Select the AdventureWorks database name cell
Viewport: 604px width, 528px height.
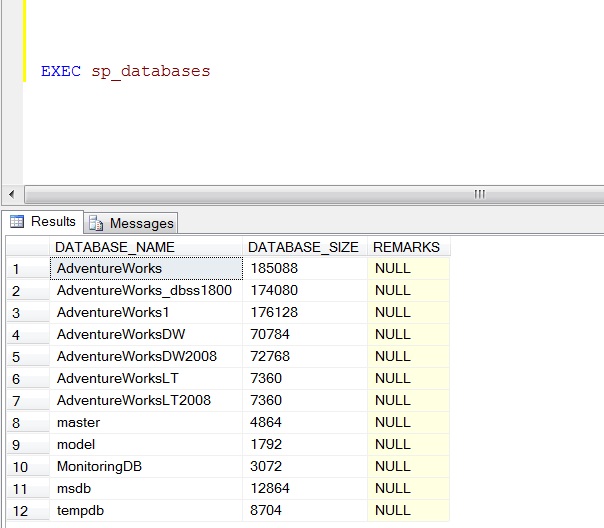tap(146, 268)
